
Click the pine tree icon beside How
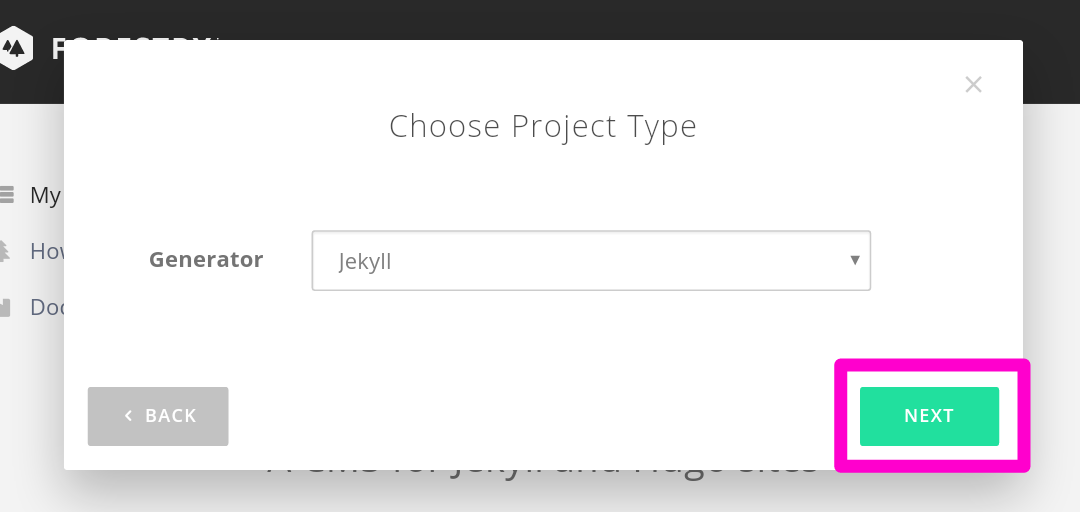[4, 251]
